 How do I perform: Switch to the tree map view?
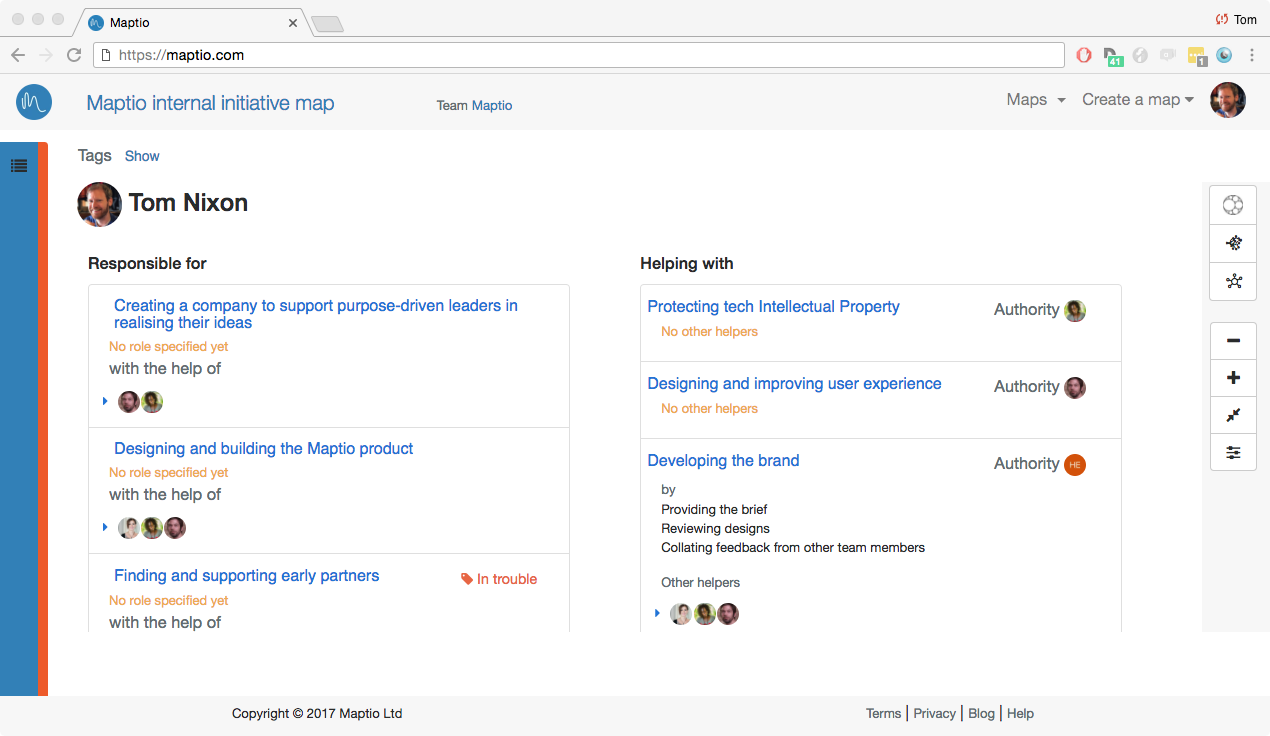[1233, 243]
